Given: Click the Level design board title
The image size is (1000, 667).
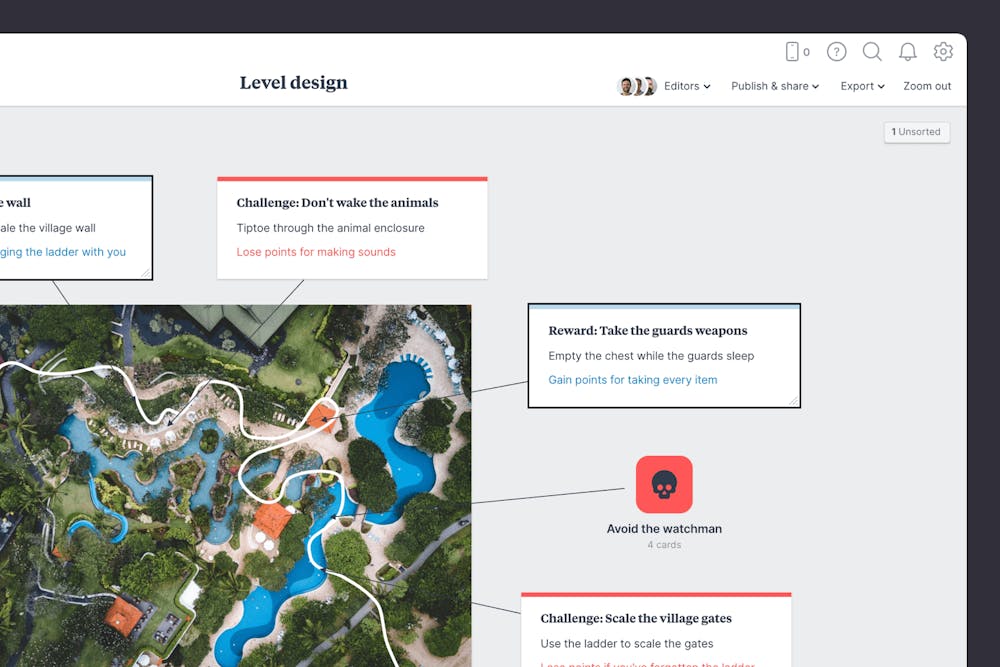Looking at the screenshot, I should 293,82.
